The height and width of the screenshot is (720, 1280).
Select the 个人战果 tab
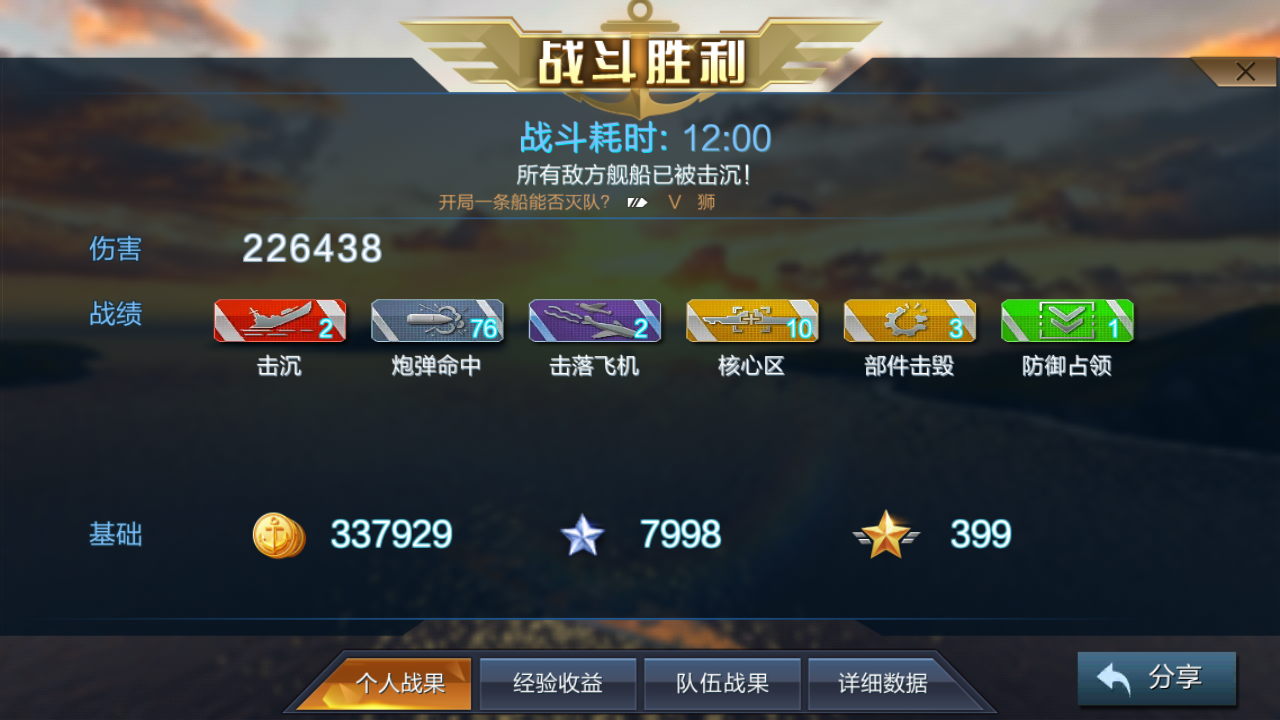point(399,683)
